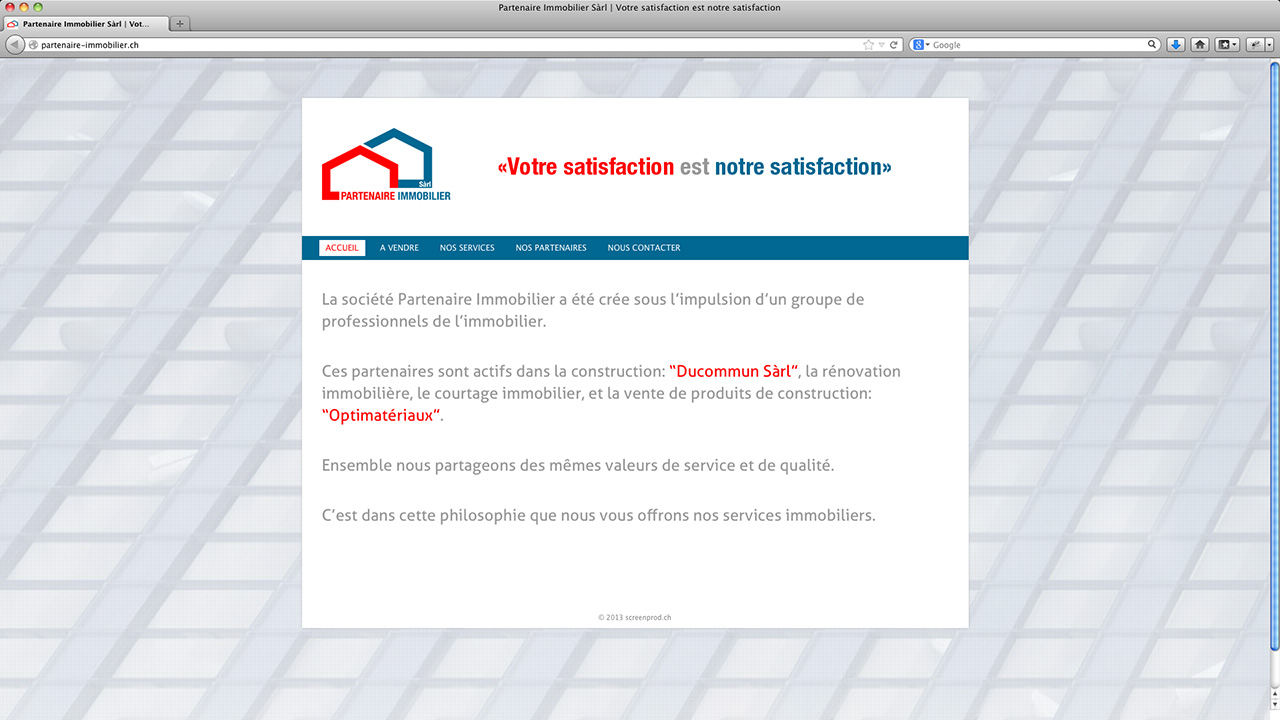Follow the "Ducommun Sàrl" link
Screen dimensions: 1280x720
coord(733,371)
